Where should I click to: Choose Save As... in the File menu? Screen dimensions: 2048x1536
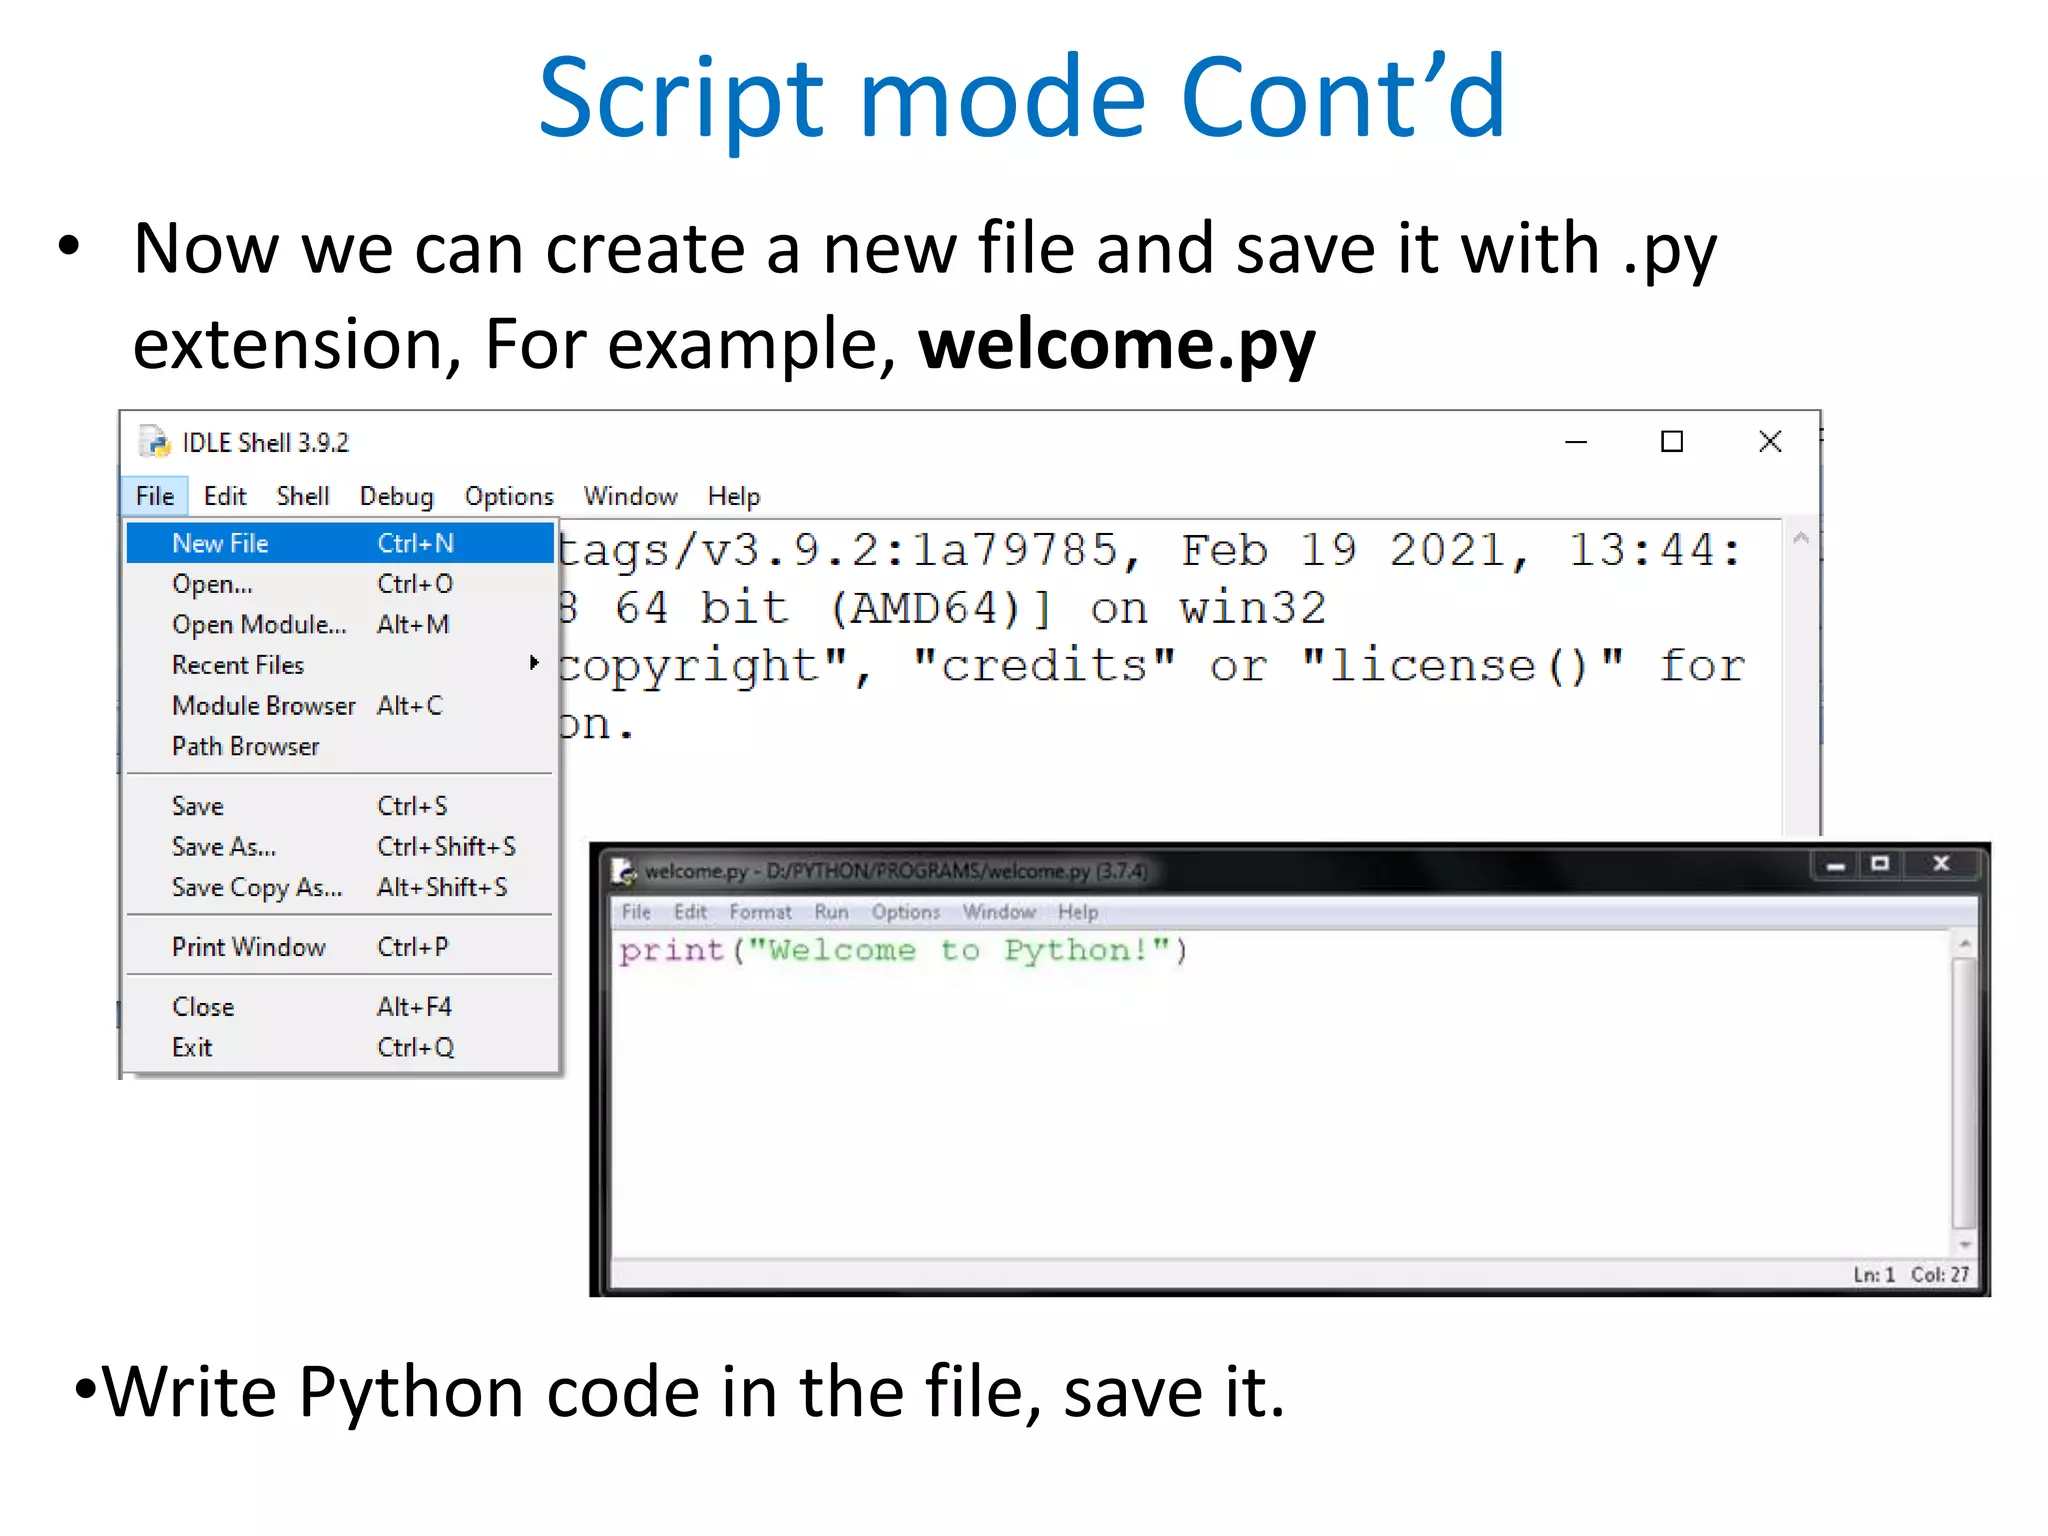click(x=224, y=847)
